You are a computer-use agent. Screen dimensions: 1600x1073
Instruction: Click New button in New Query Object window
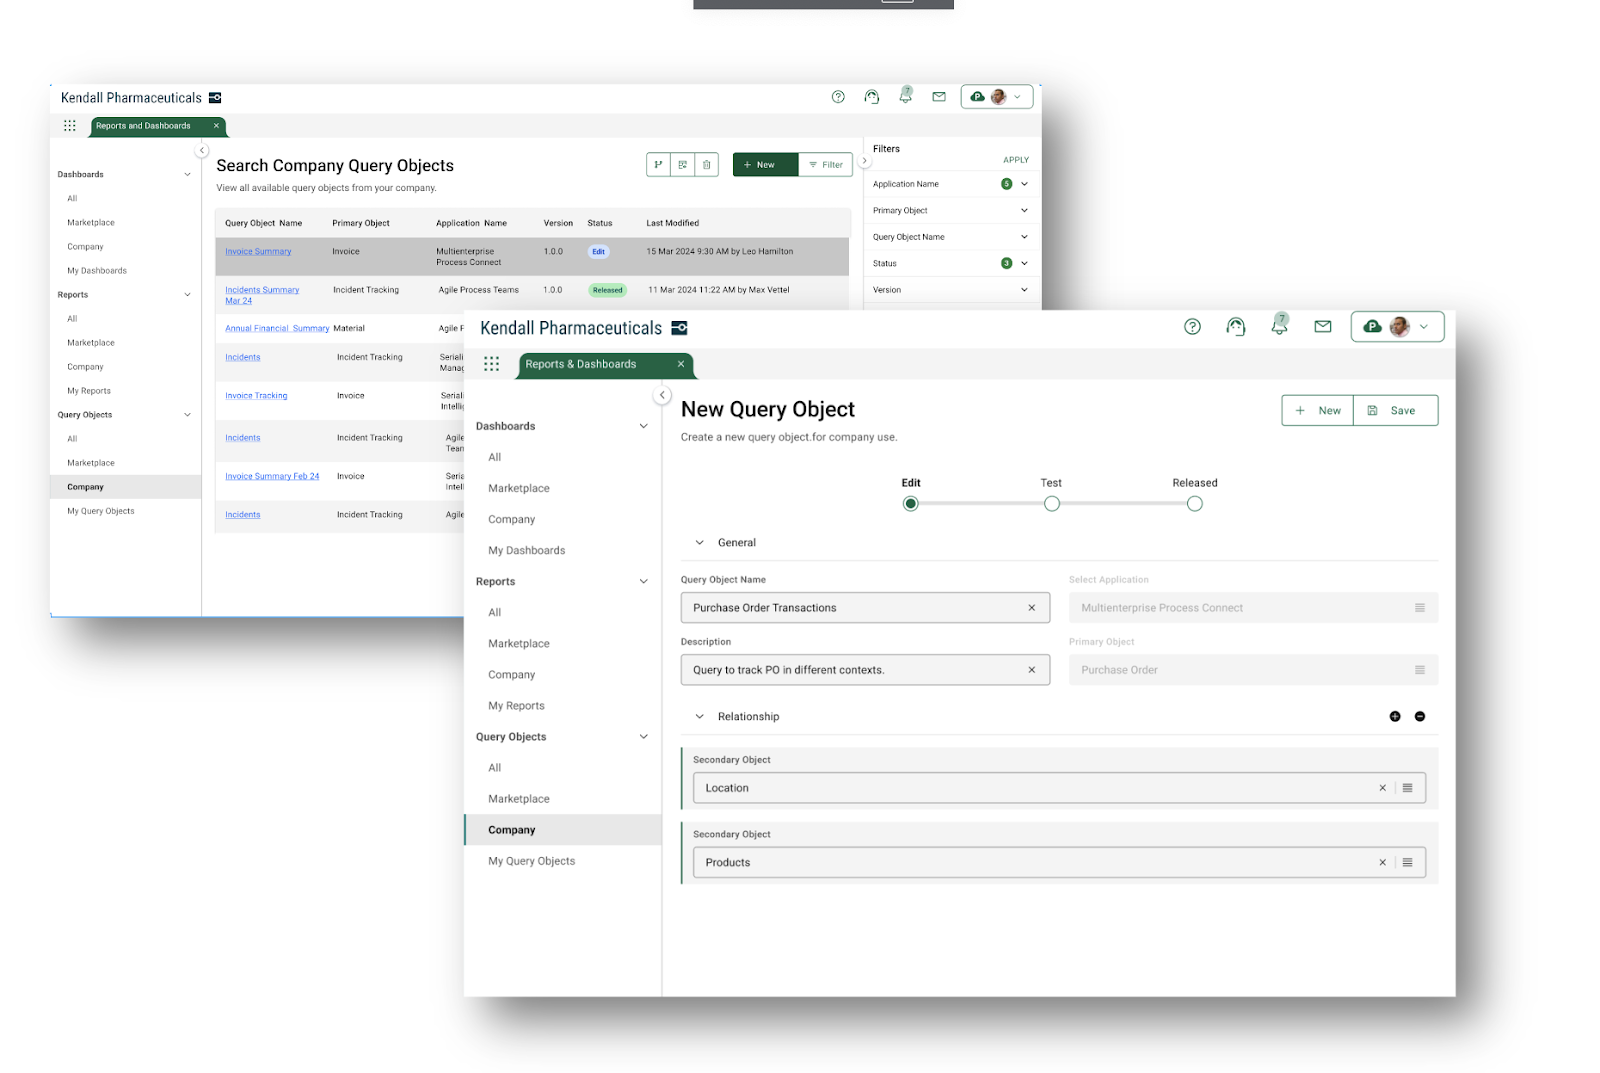(x=1318, y=410)
